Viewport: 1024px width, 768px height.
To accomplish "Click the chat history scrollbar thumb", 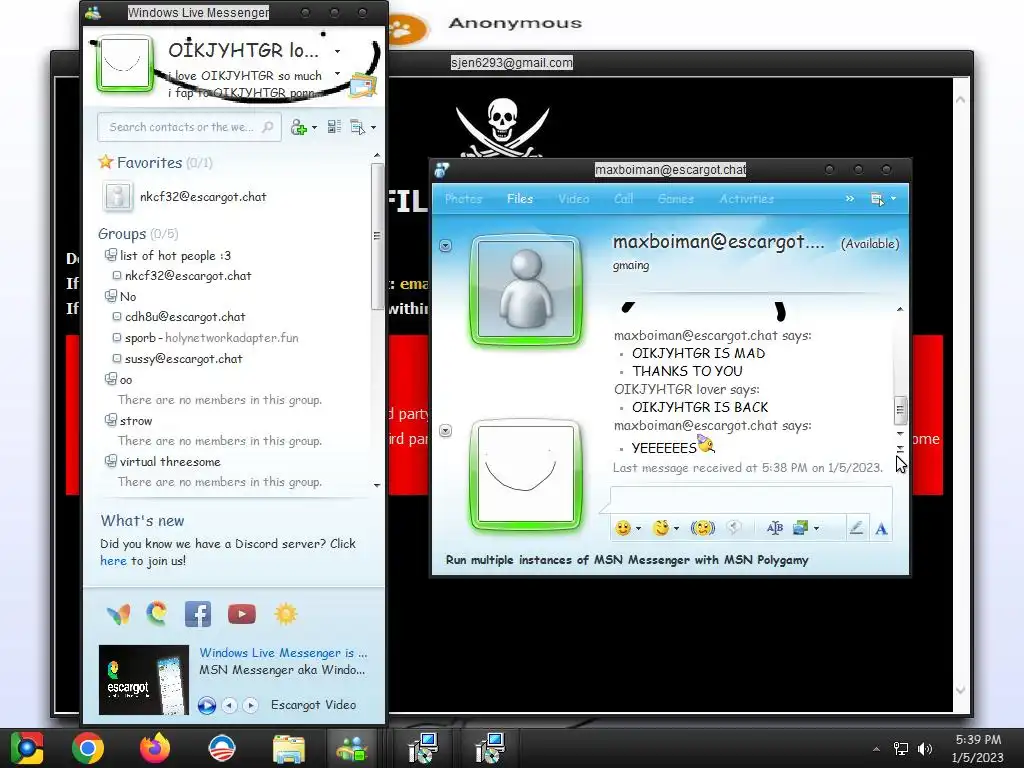I will click(x=900, y=409).
